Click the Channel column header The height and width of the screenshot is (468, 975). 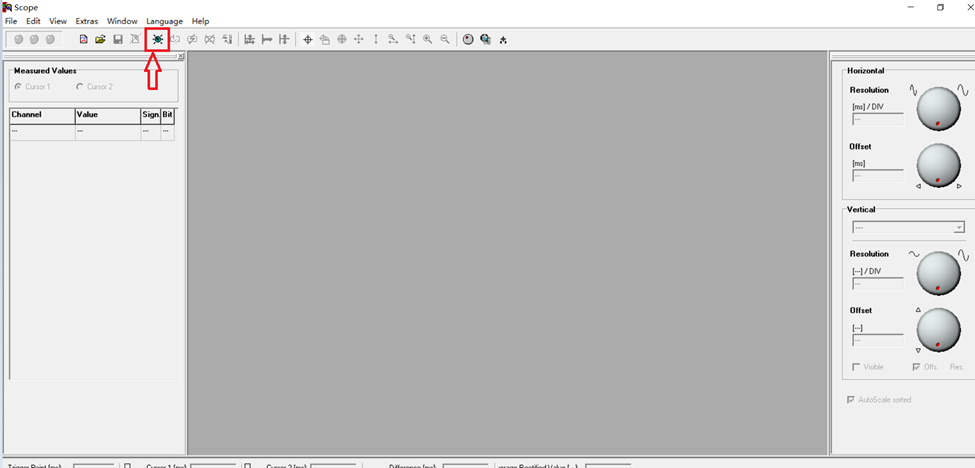pos(42,116)
